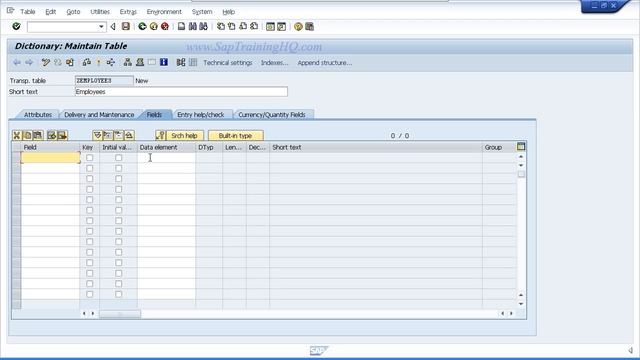The height and width of the screenshot is (360, 640).
Task: Tick the Key checkbox in first row
Action: click(89, 158)
